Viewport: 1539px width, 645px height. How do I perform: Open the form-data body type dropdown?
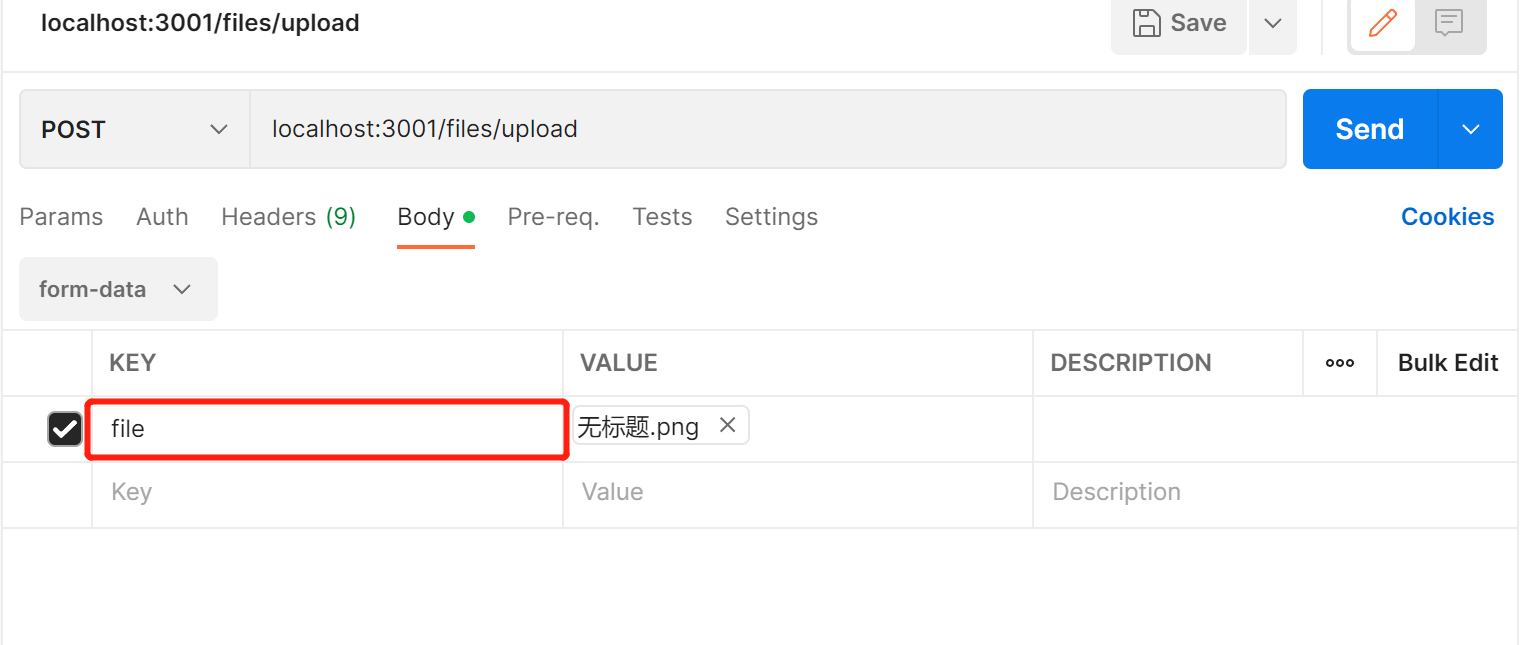point(118,289)
